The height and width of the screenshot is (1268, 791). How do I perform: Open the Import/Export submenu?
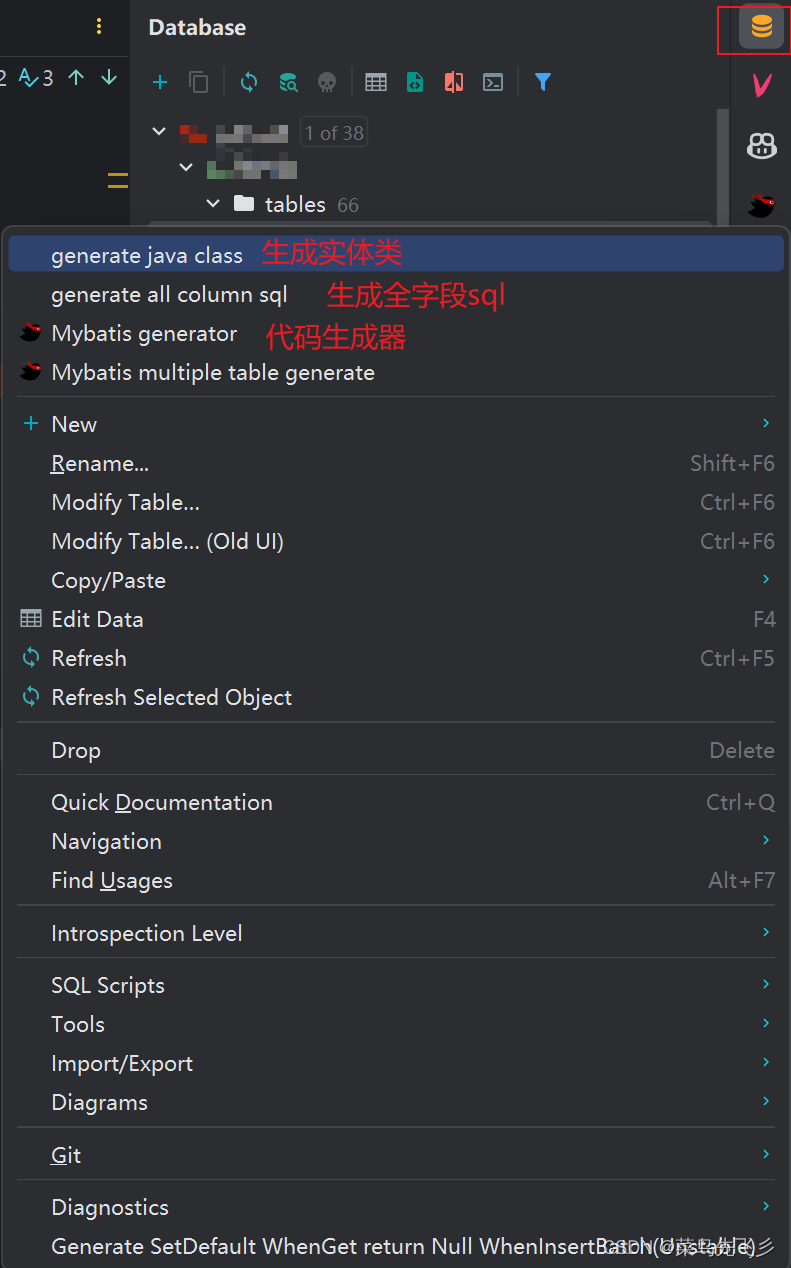[x=122, y=1063]
